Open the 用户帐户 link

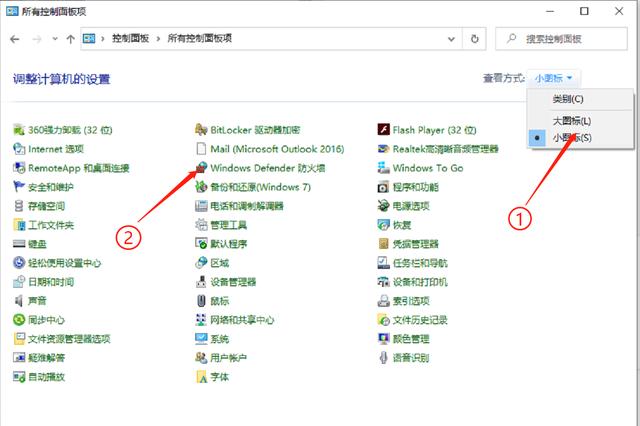(229, 358)
